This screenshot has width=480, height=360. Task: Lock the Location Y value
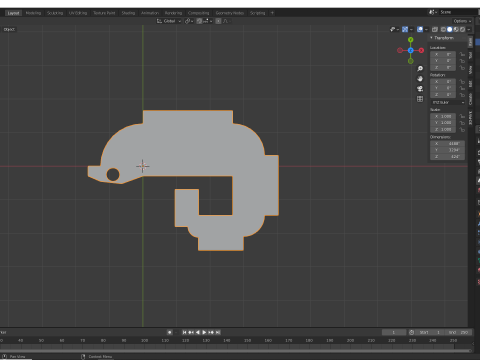(x=462, y=61)
